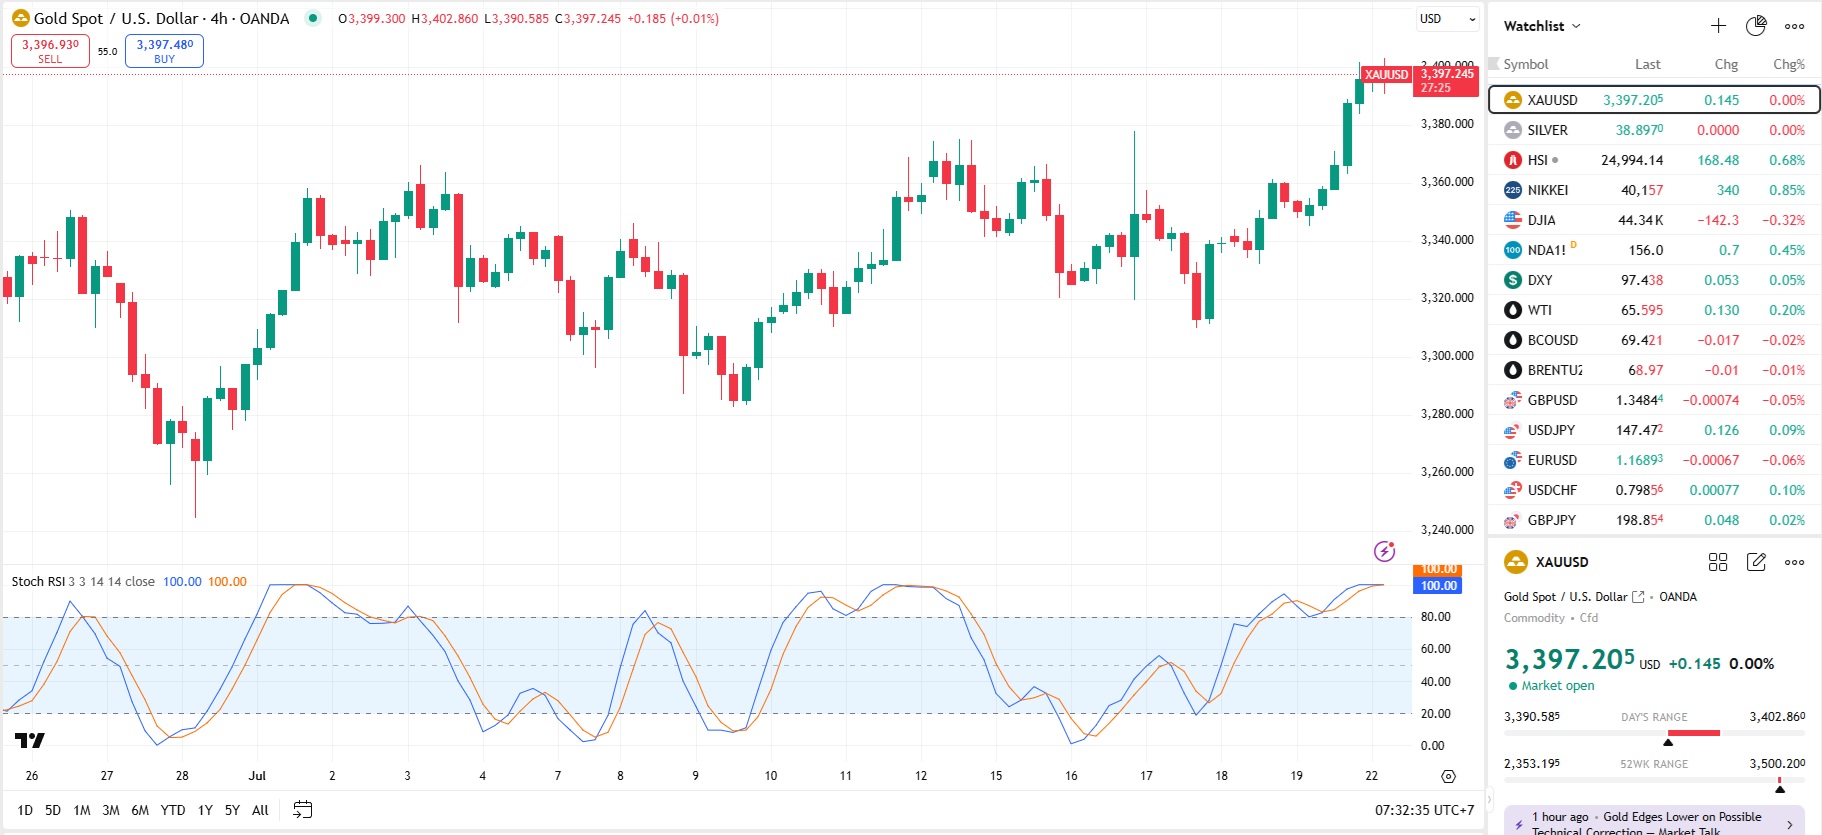Viewport: 1822px width, 835px height.
Task: Click the purple lightning idea icon
Action: pyautogui.click(x=1384, y=551)
